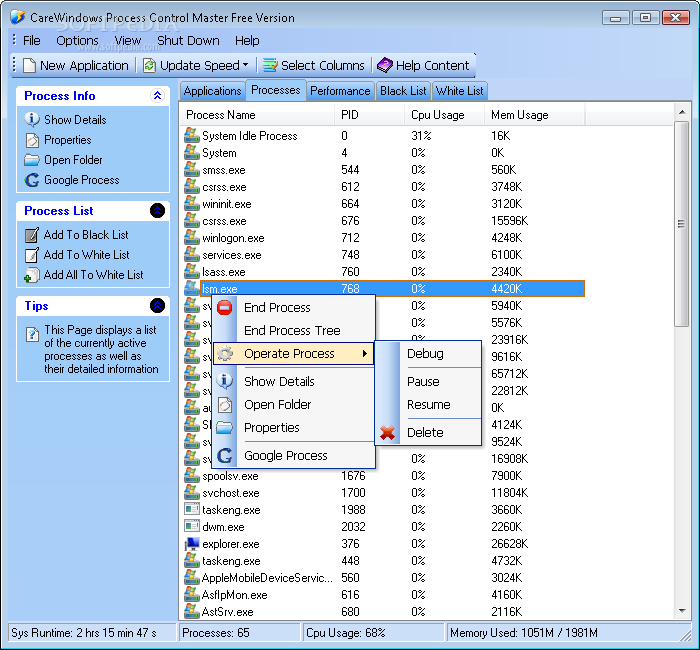Click the Google Process link in sidebar
The image size is (700, 650).
coord(82,180)
